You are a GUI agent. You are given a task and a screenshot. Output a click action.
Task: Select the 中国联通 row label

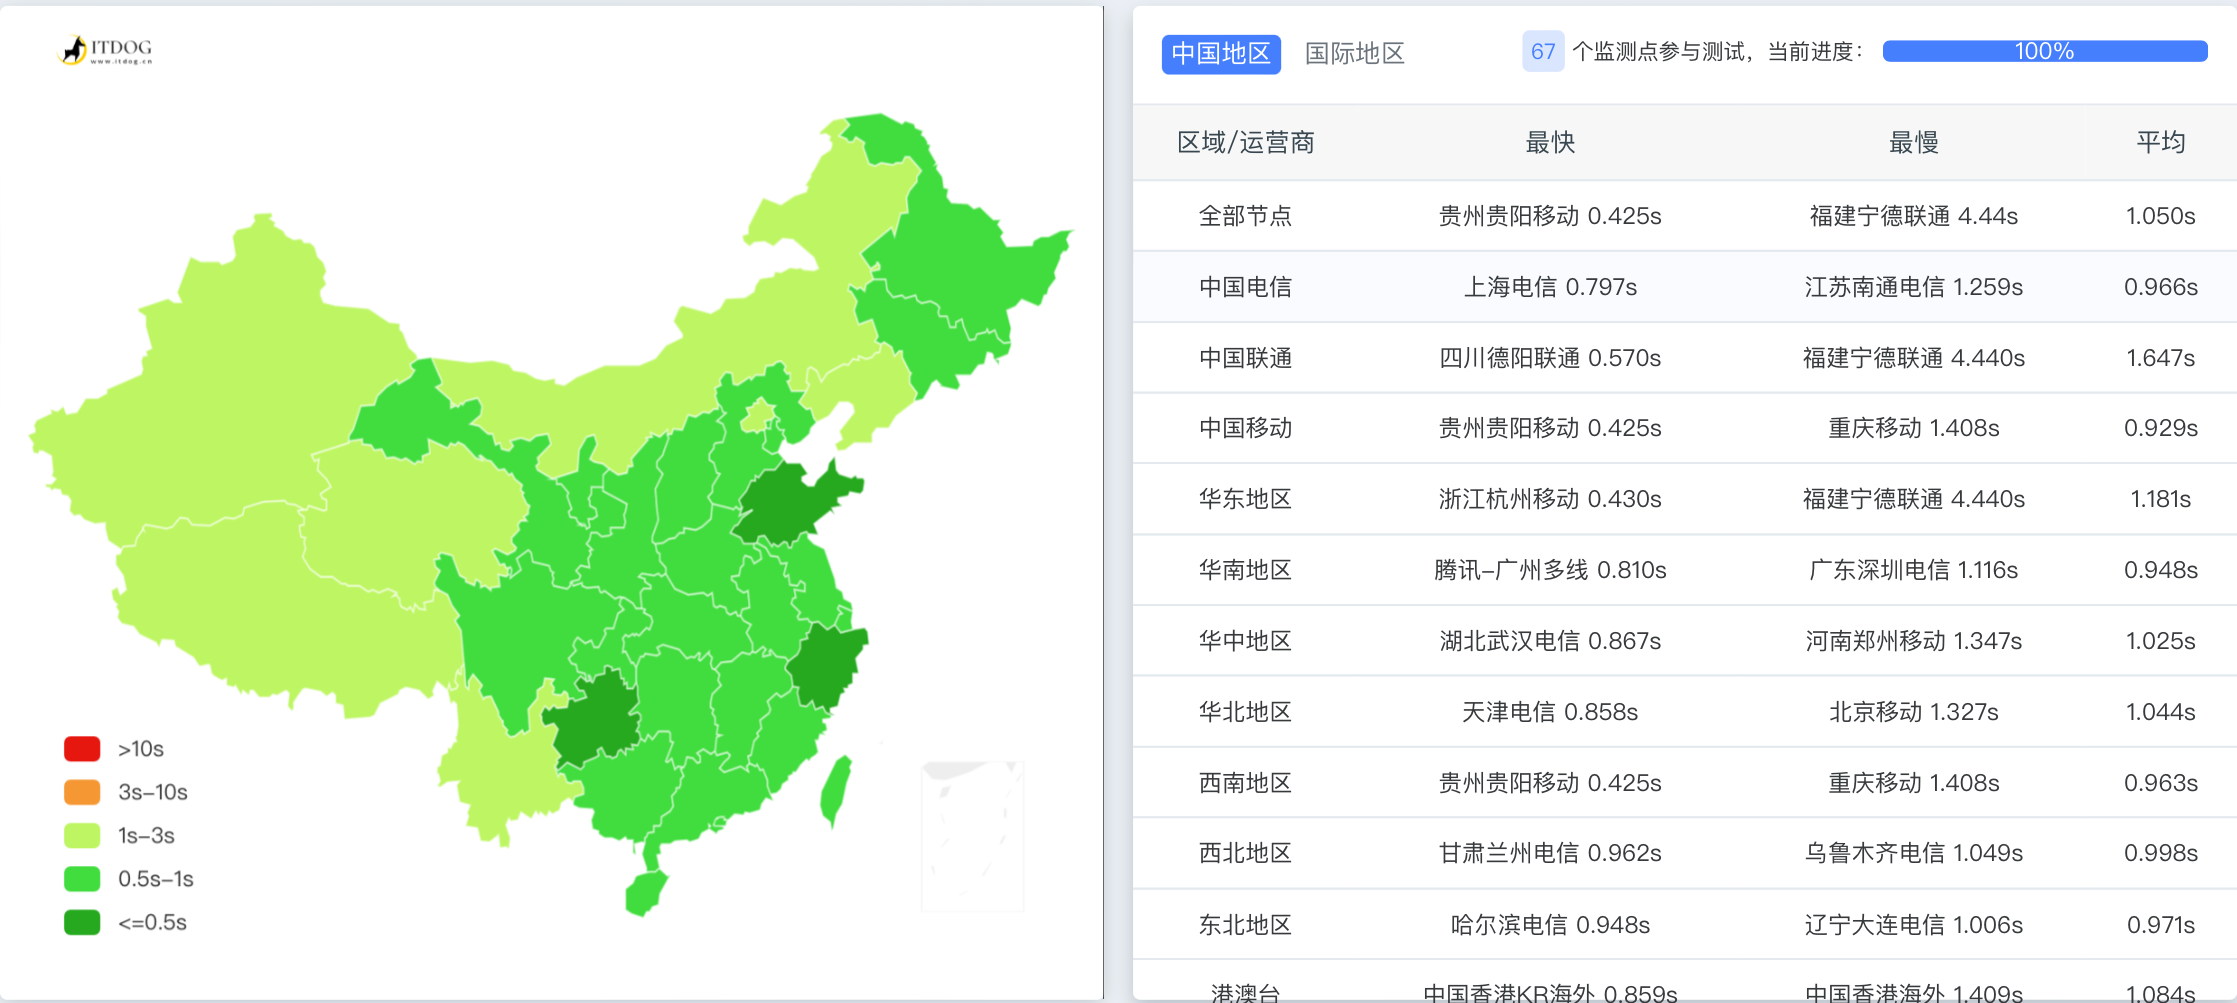tap(1245, 358)
